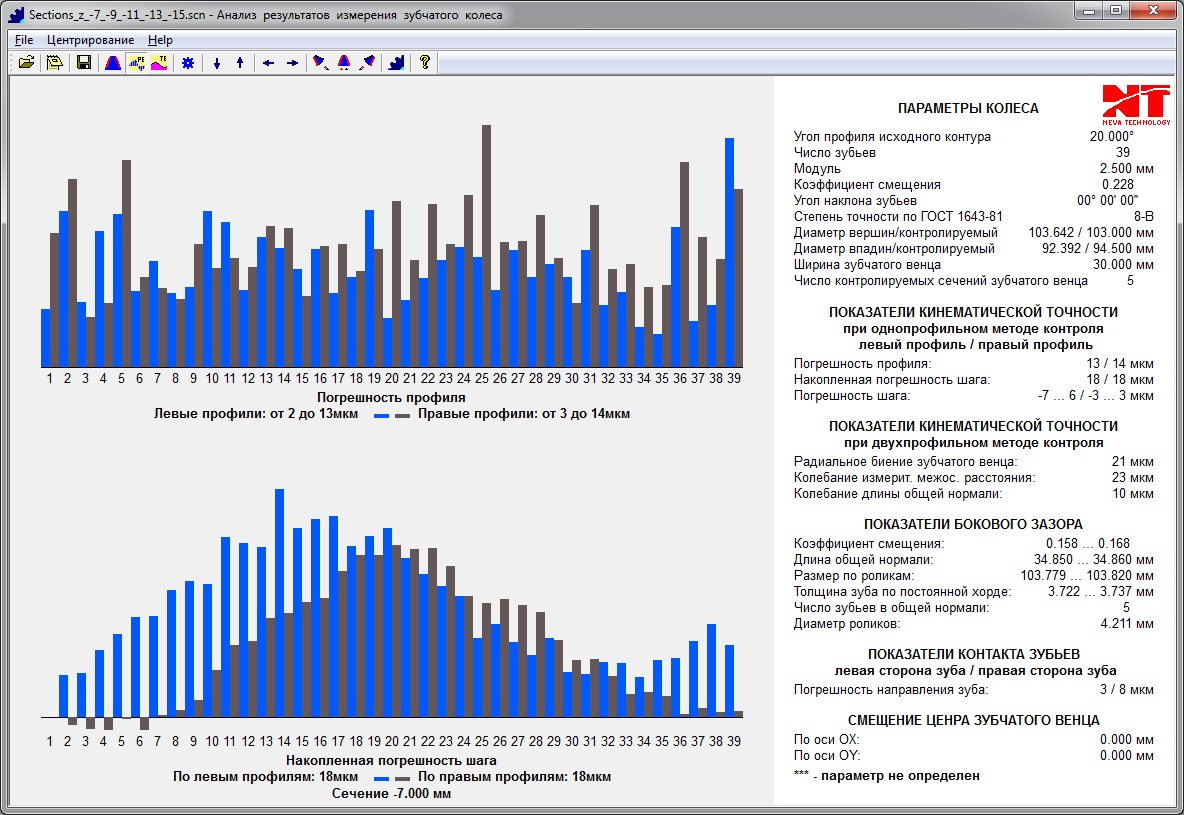Click the gear segment toolbar icon

[396, 63]
